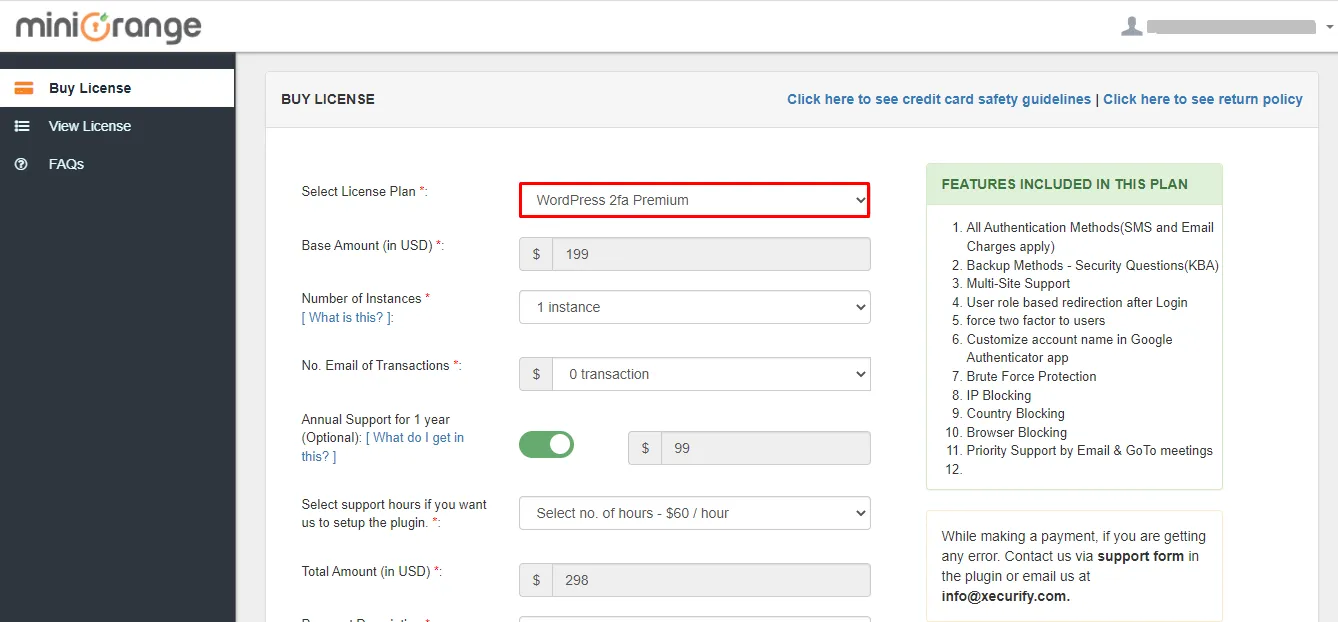Open the Select License Plan dropdown
Screen dimensions: 1338x622
coord(693,200)
